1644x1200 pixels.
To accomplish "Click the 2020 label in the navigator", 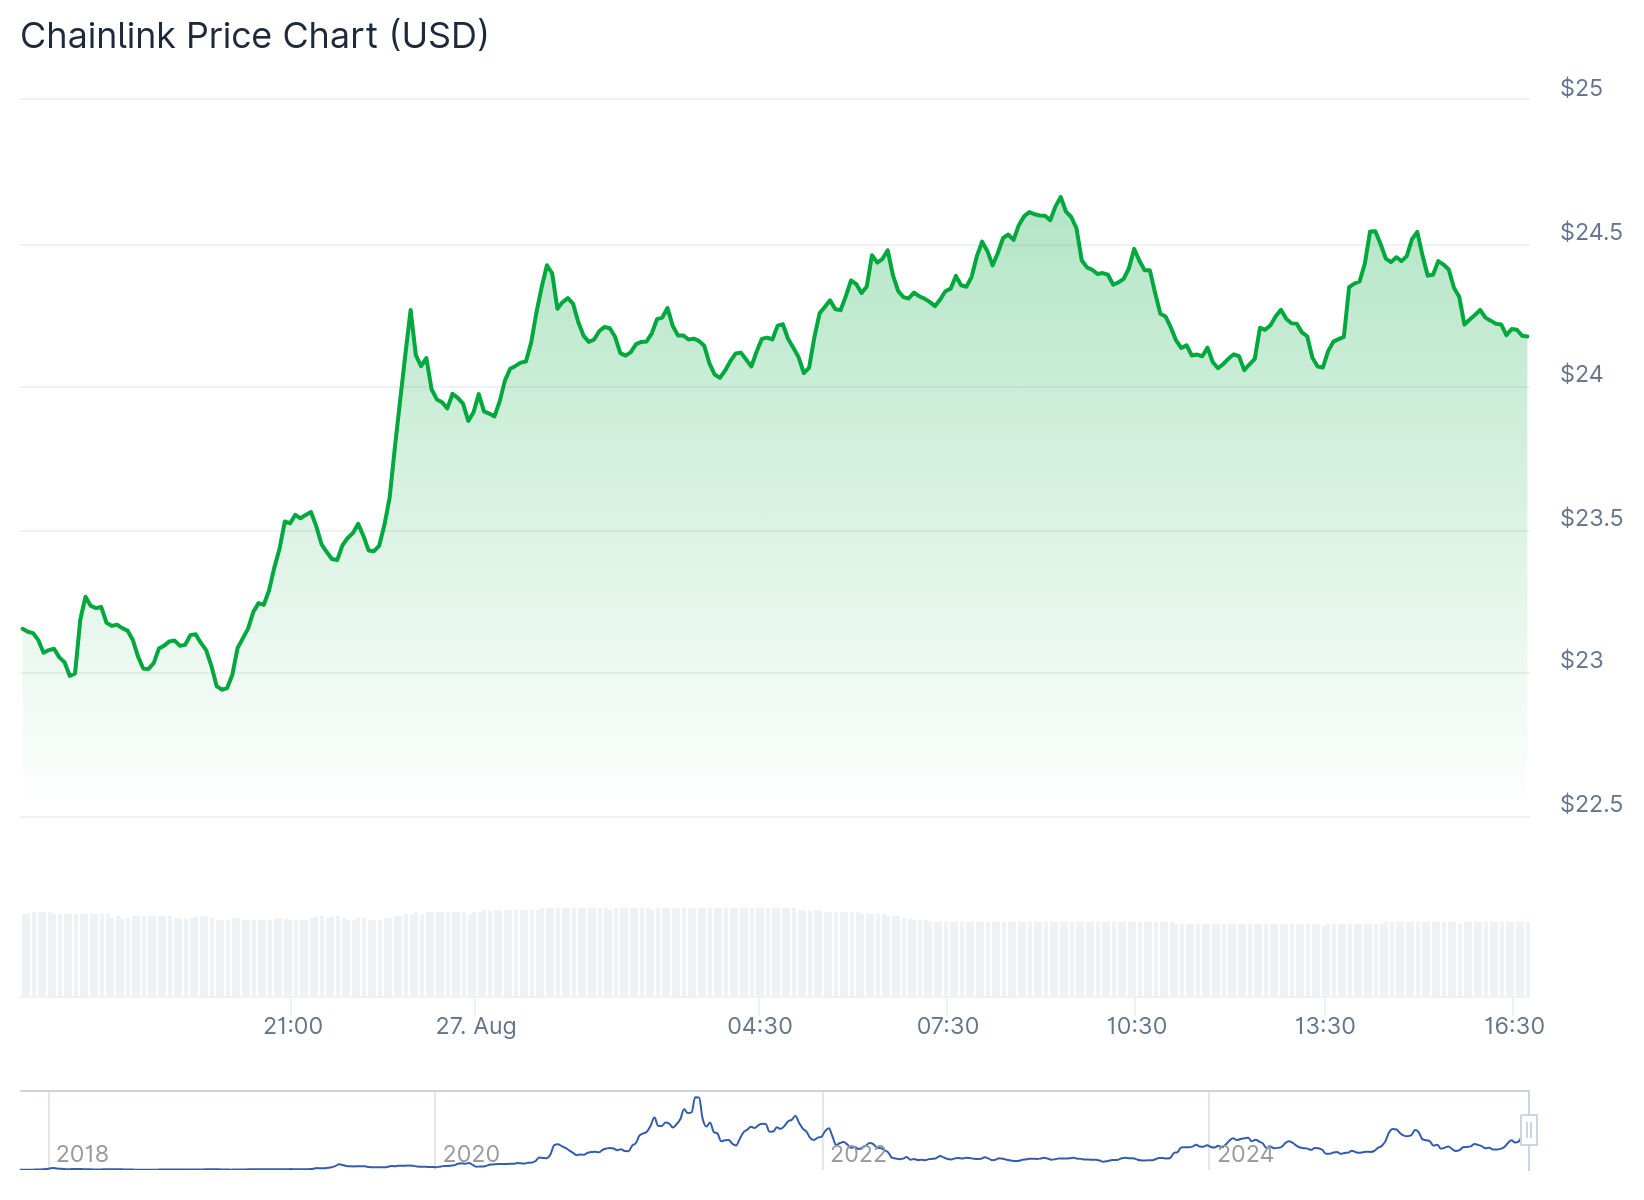I will click(x=471, y=1154).
